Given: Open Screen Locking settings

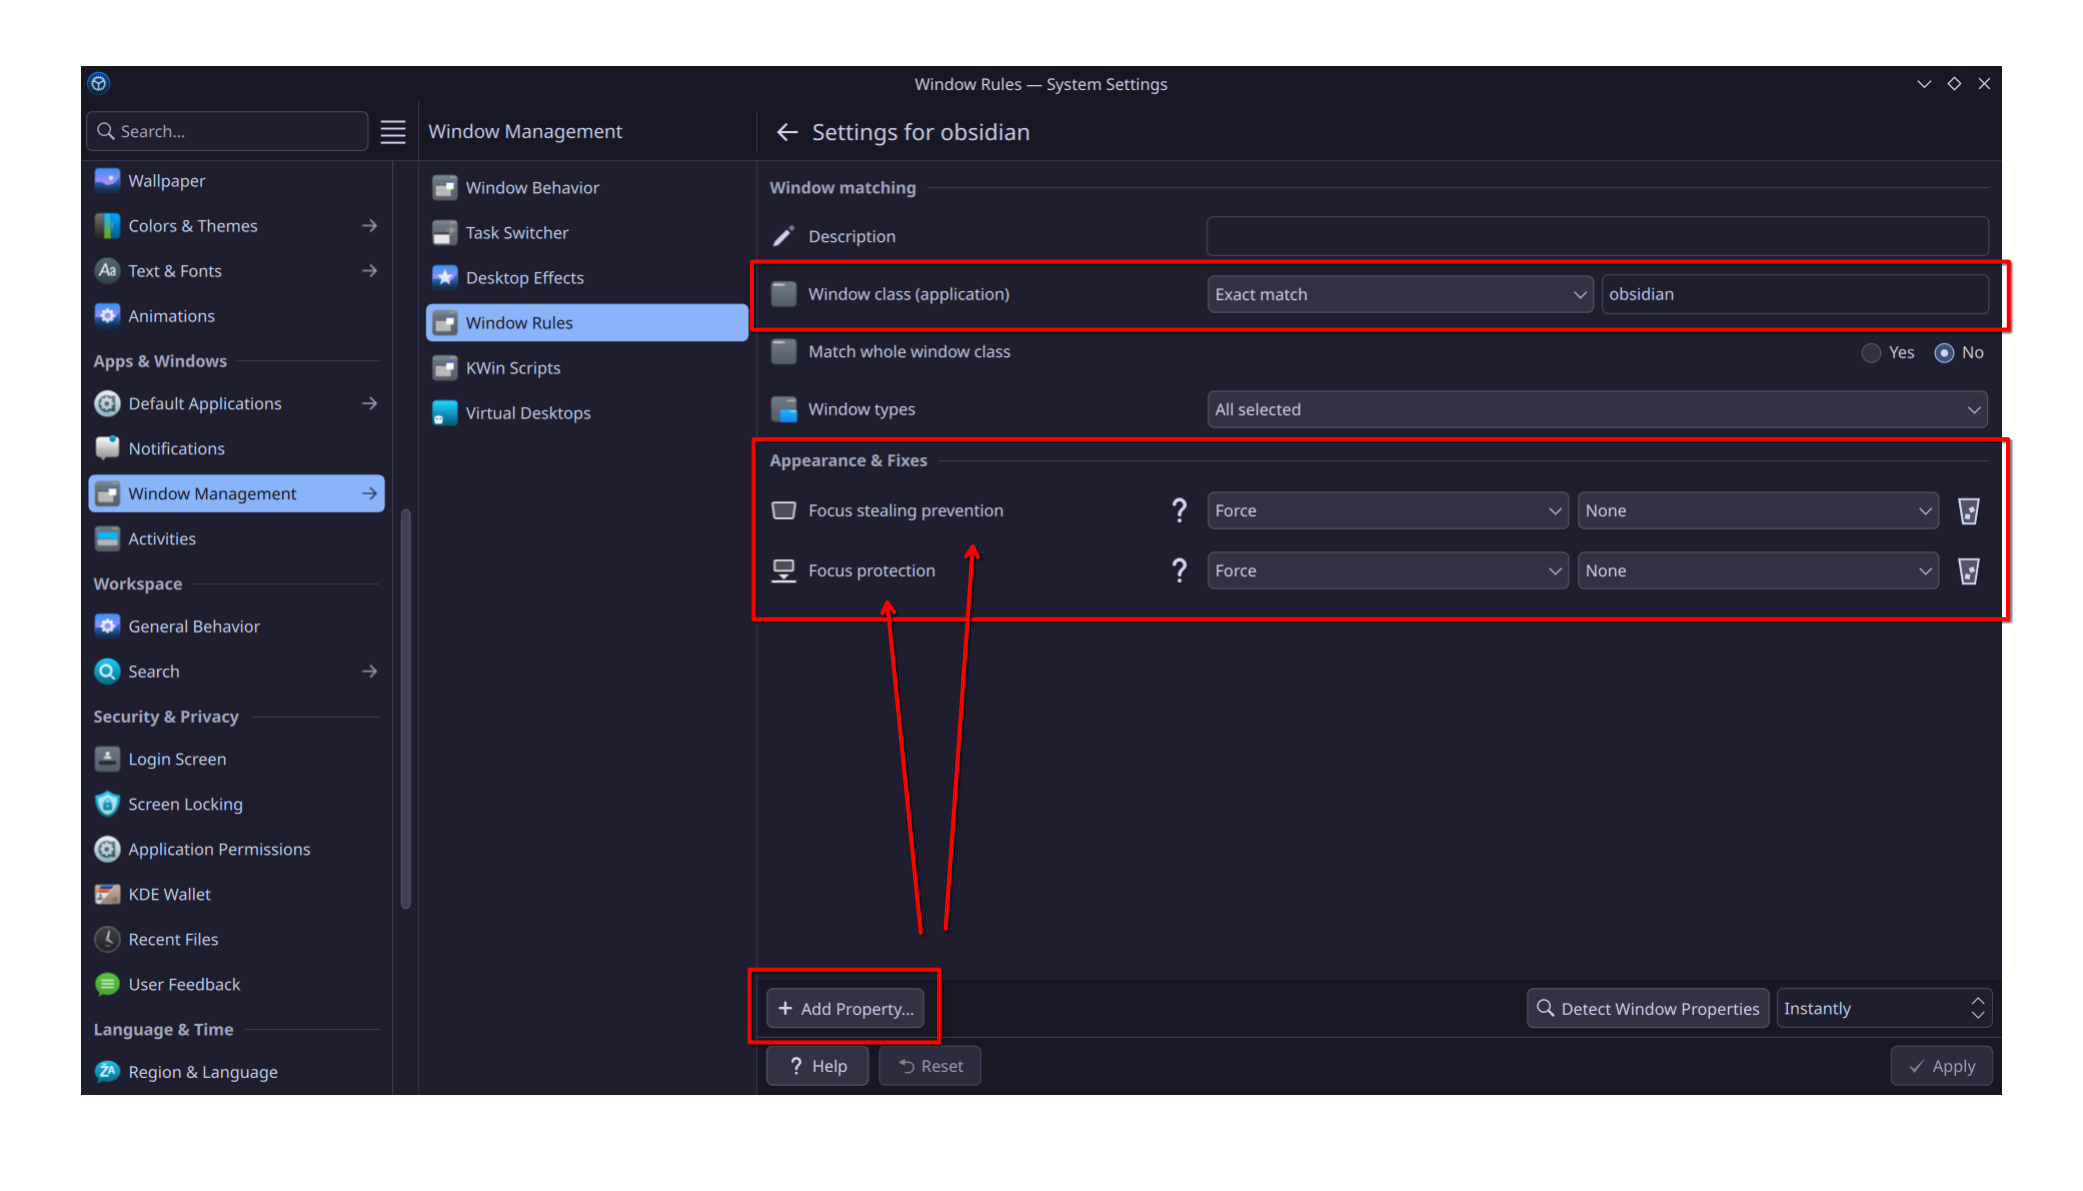Looking at the screenshot, I should (185, 804).
